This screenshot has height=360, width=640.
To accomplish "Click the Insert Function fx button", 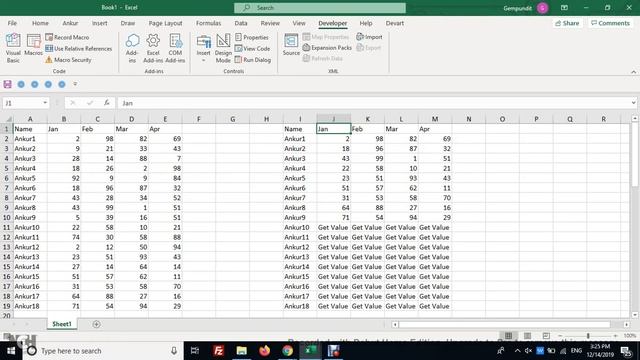I will pos(107,103).
